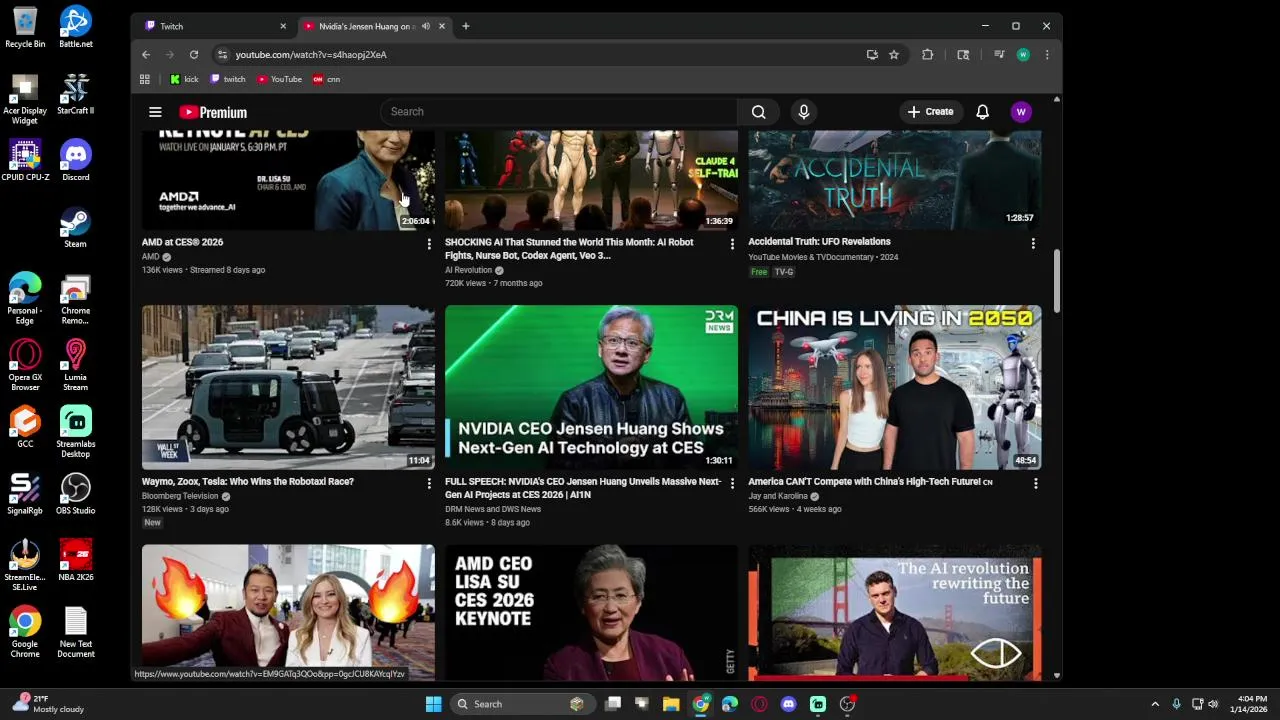The width and height of the screenshot is (1280, 720).
Task: Click the install app icon in address bar
Action: [x=872, y=55]
